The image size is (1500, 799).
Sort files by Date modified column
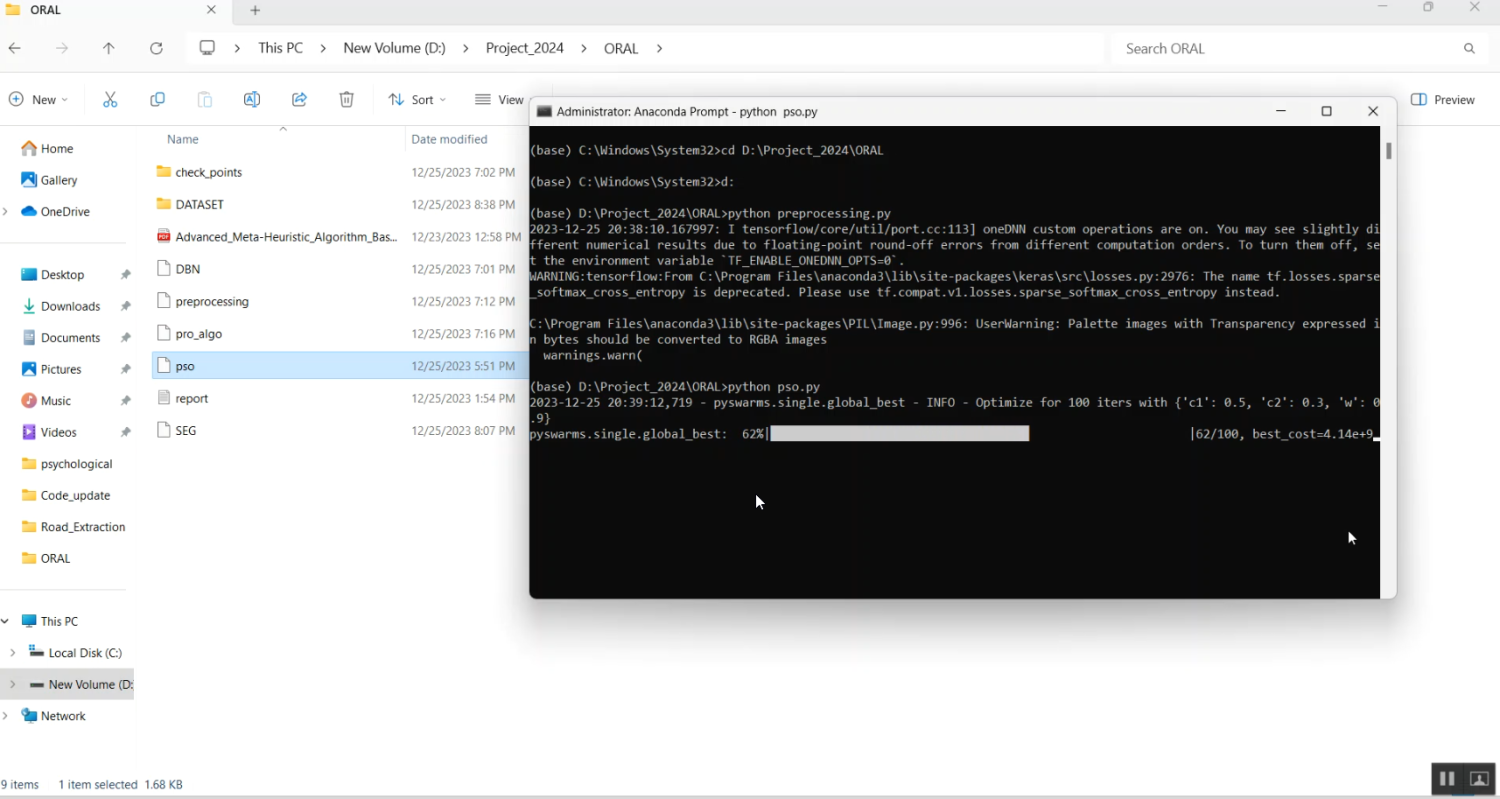click(x=449, y=139)
